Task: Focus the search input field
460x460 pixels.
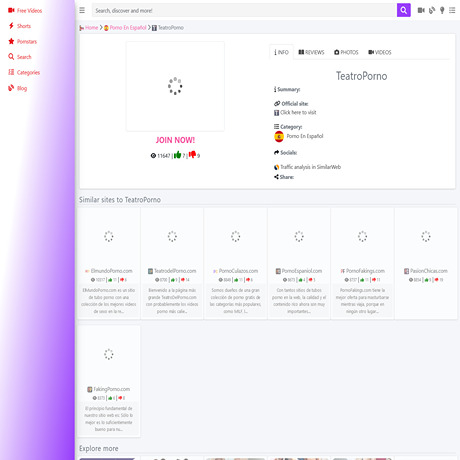Action: 244,10
